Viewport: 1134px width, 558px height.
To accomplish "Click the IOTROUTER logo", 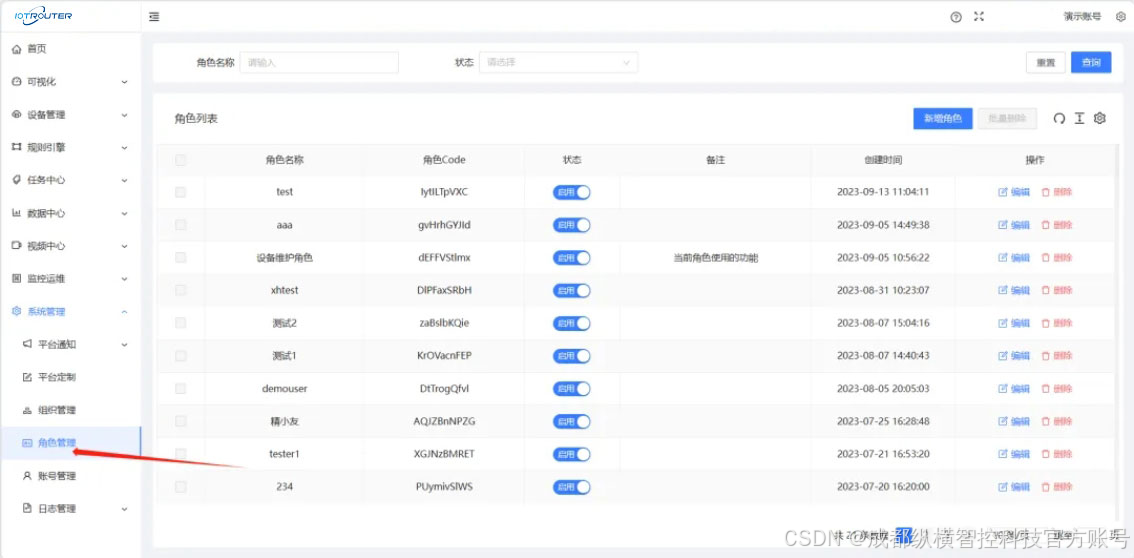I will (43, 16).
